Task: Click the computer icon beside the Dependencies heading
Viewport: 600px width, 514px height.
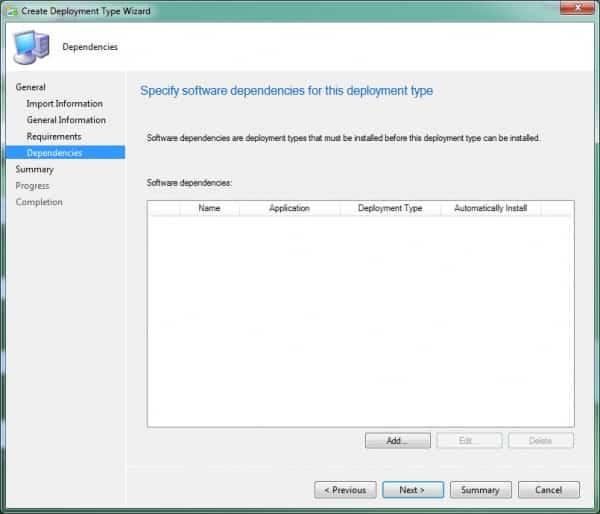Action: pos(30,47)
